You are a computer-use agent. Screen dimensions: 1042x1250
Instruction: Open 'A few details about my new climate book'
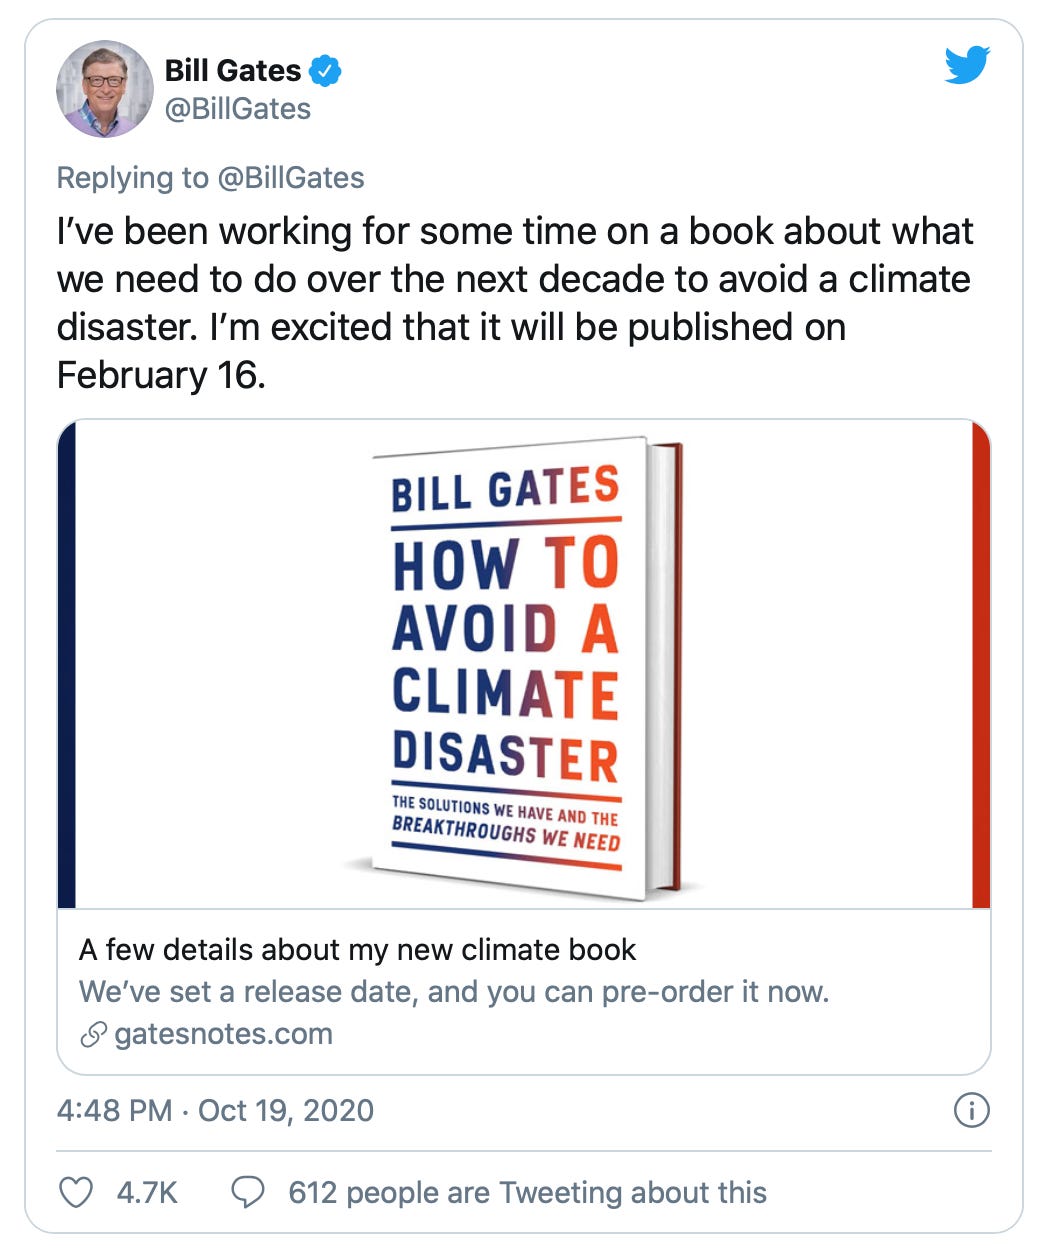(x=357, y=949)
